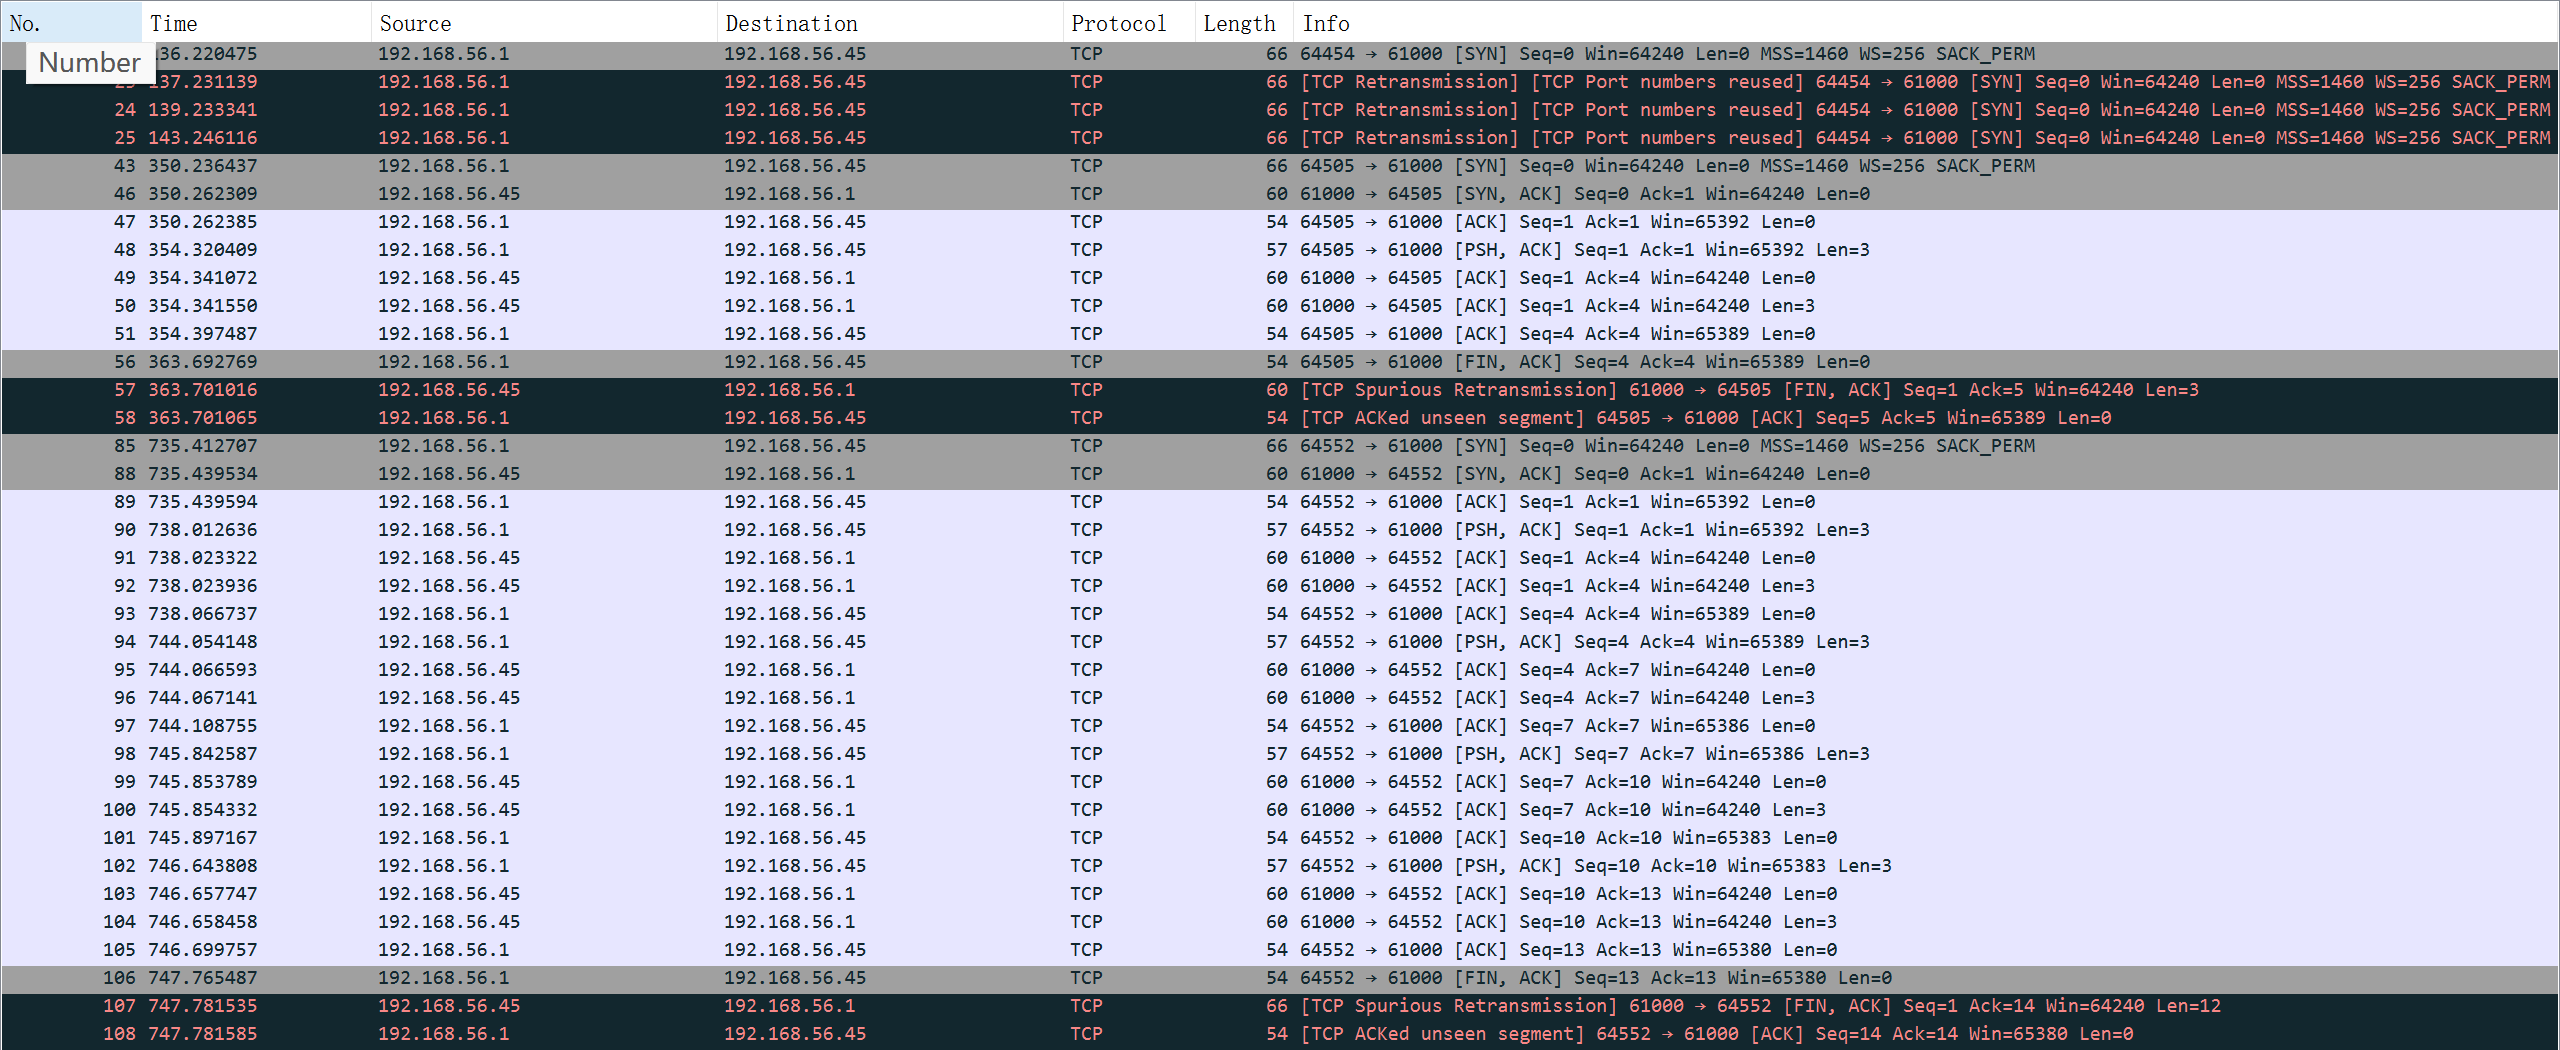Image resolution: width=2560 pixels, height=1050 pixels.
Task: Click the Destination column header
Action: point(890,22)
